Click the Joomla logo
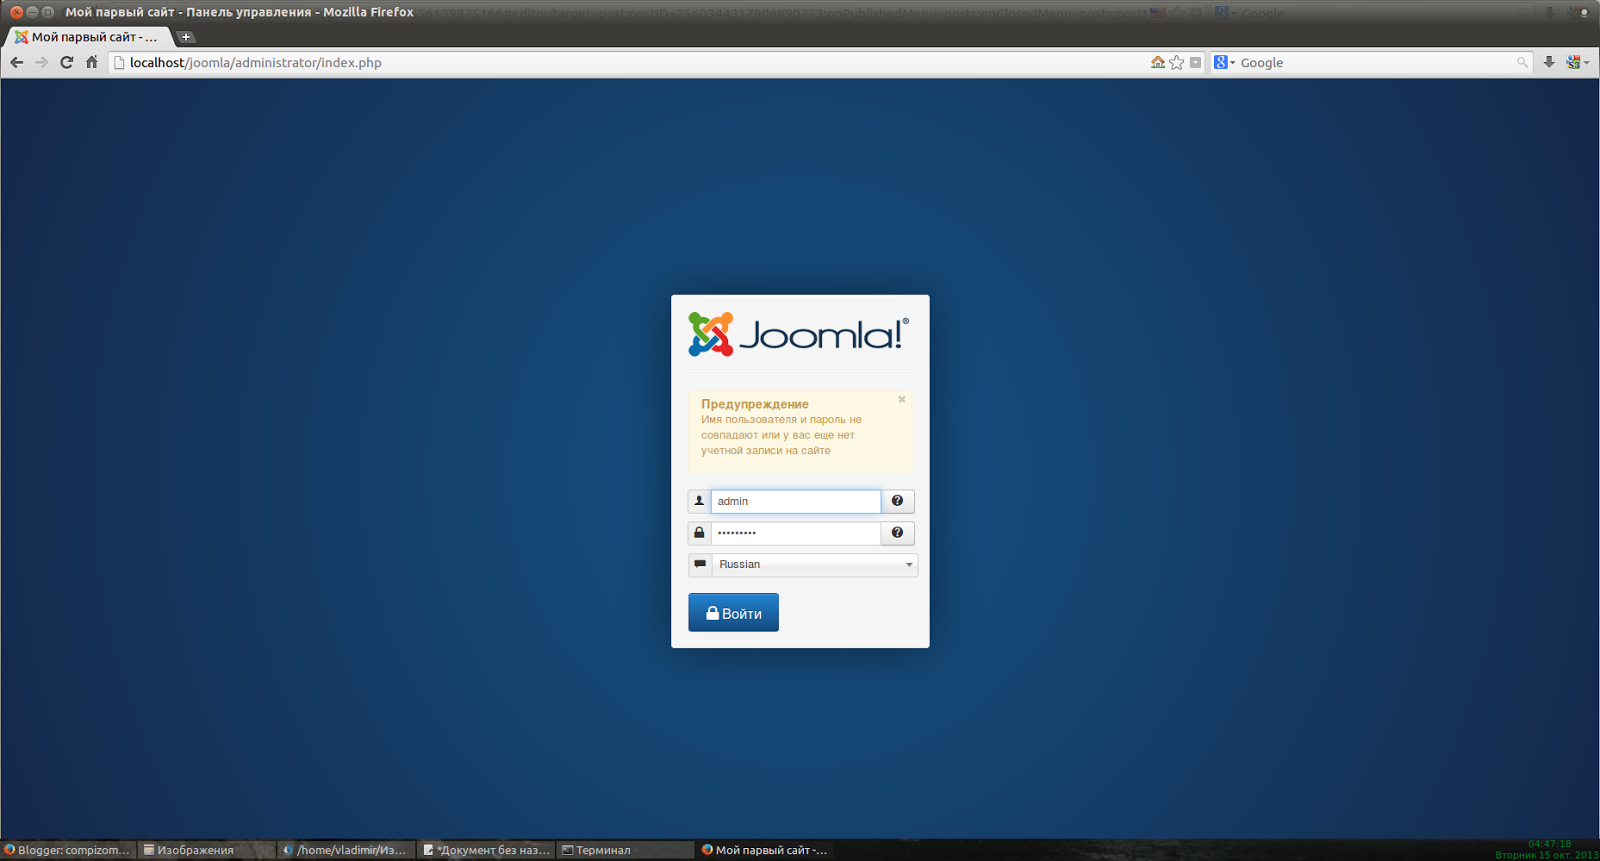 coord(799,334)
